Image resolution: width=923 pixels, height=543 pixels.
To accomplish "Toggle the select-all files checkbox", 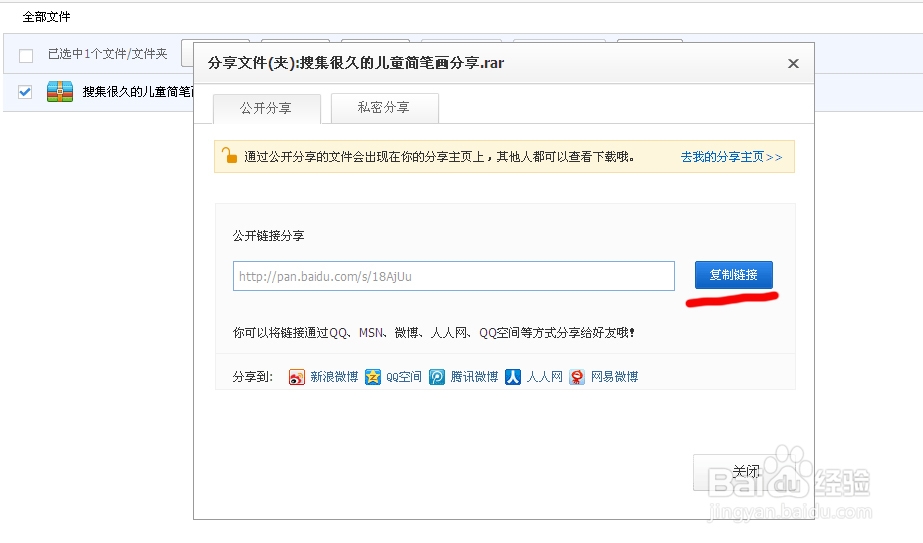I will click(26, 55).
